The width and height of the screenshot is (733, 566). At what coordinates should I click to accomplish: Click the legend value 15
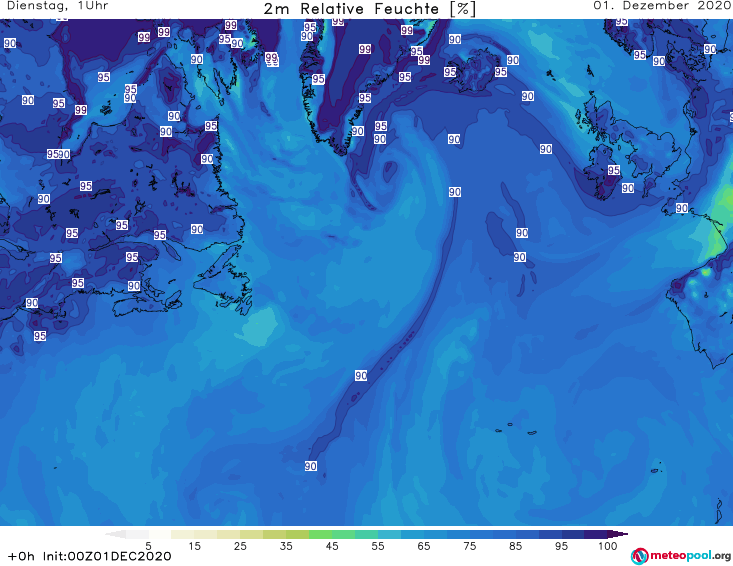tap(194, 546)
